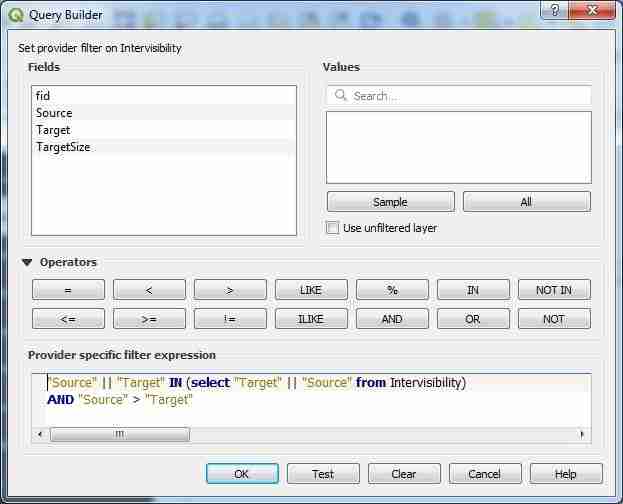Select the fid field
This screenshot has height=504, width=623.
(x=164, y=95)
